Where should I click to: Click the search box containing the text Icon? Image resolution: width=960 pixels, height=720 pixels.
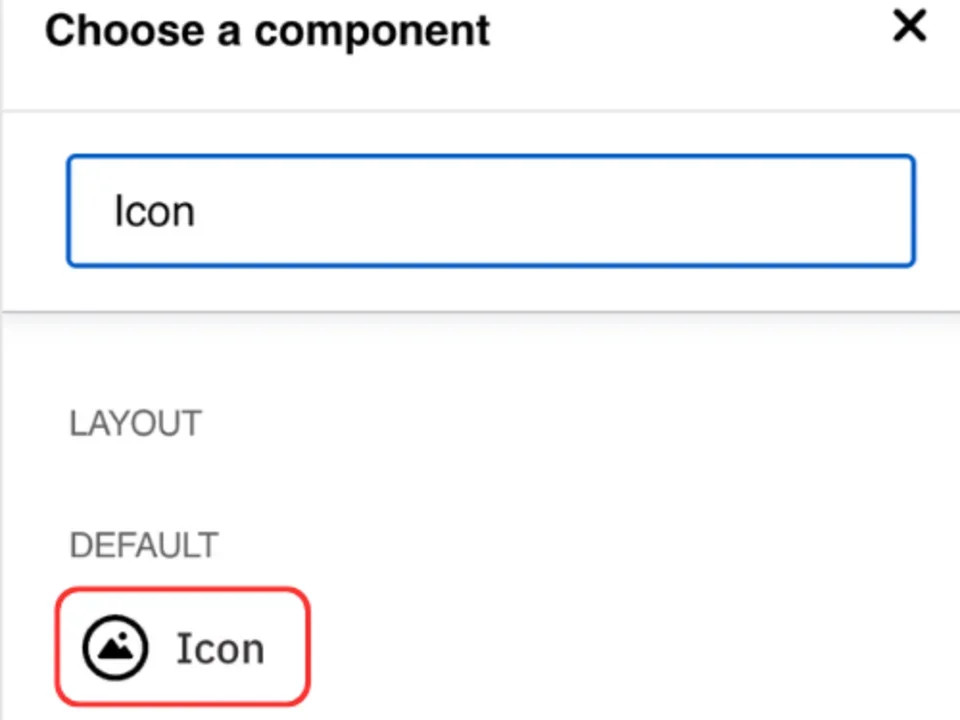point(490,210)
